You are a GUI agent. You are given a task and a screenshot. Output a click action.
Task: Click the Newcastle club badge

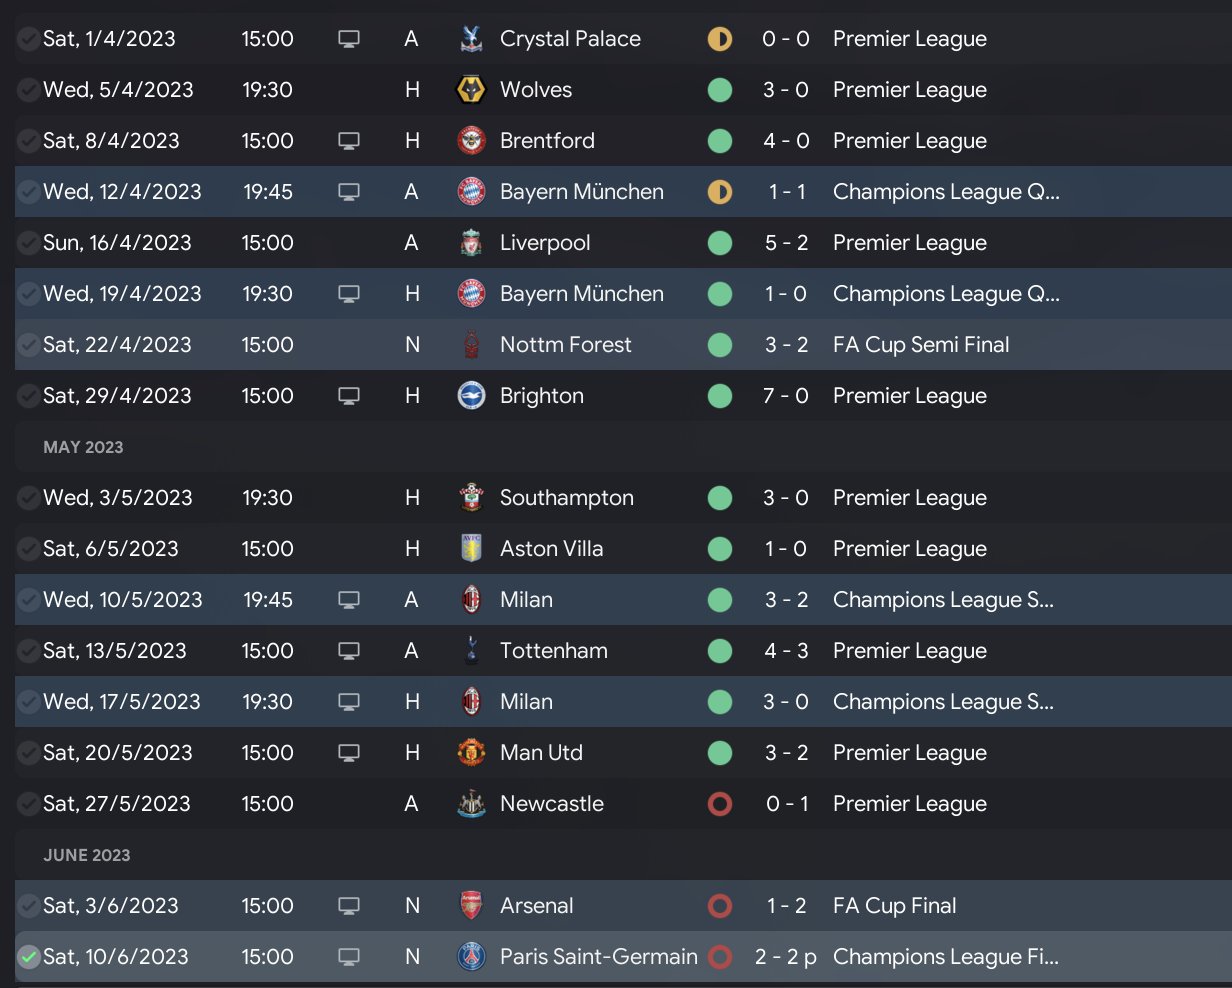tap(470, 804)
